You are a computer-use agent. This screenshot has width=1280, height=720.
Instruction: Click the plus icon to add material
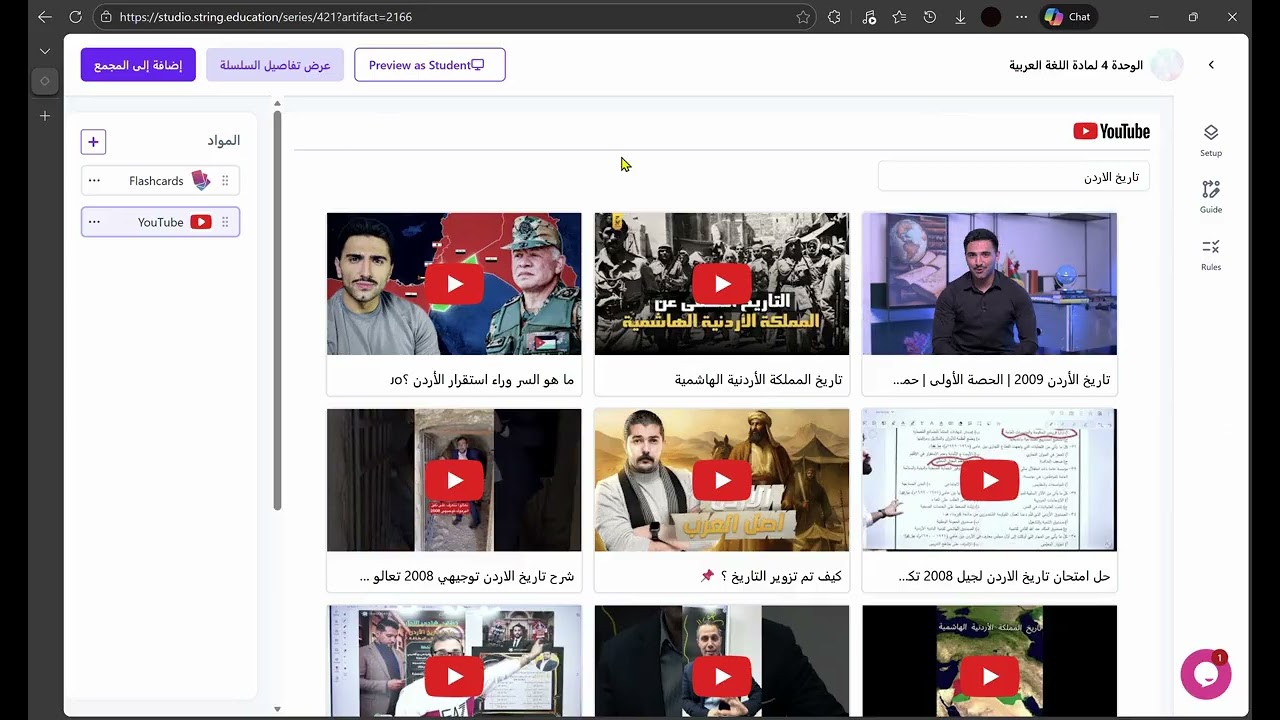(93, 142)
